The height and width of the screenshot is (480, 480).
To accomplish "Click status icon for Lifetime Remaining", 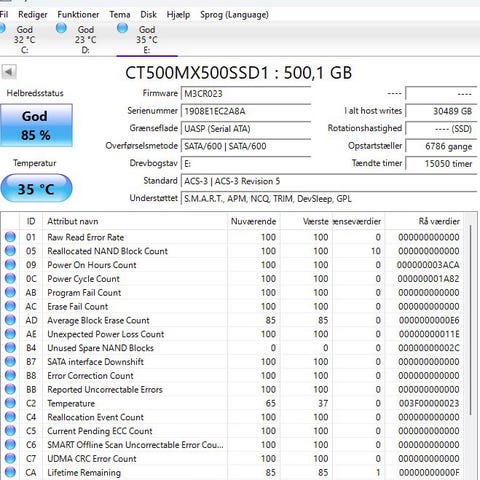I will pos(10,472).
